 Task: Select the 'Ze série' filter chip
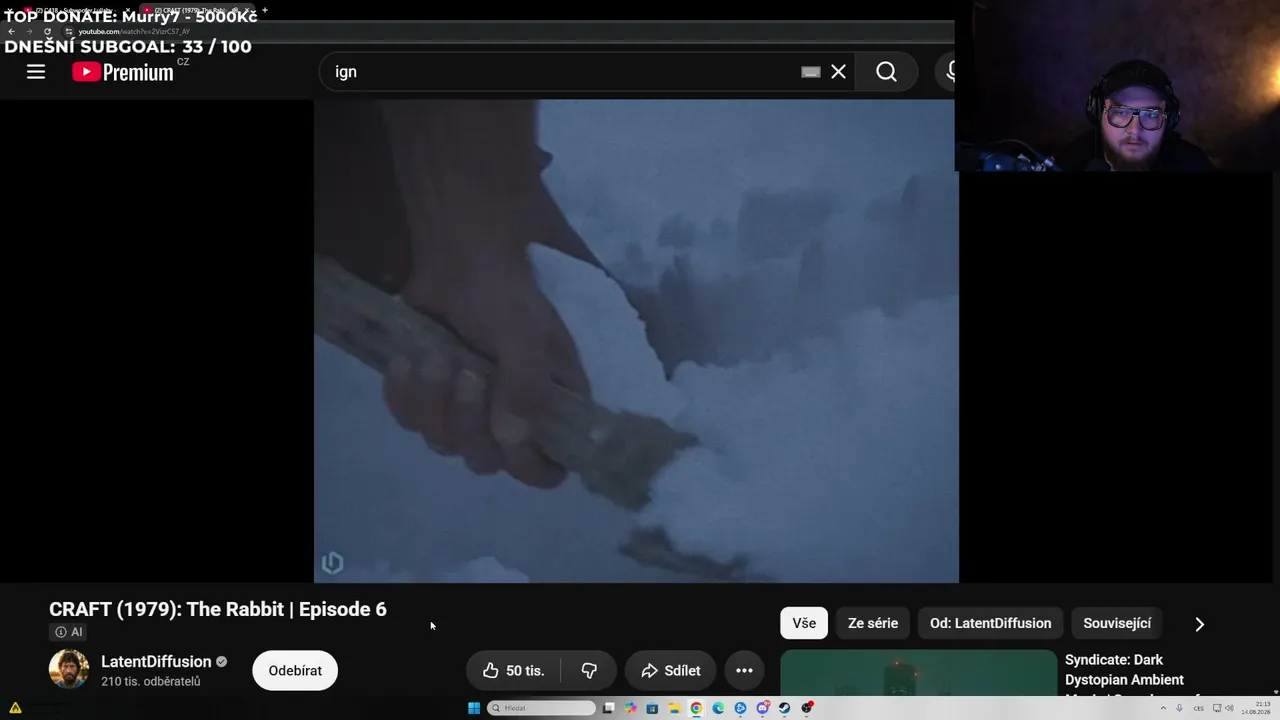873,623
